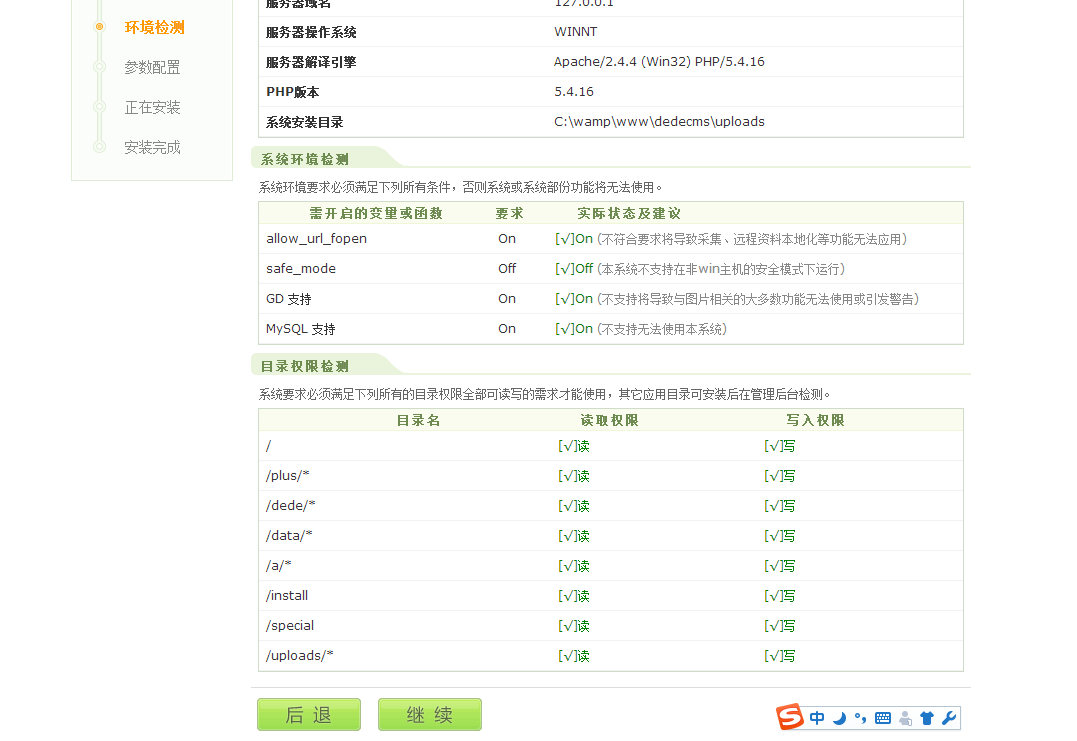
Task: Click the step dot beside 参数配置
Action: [99, 67]
